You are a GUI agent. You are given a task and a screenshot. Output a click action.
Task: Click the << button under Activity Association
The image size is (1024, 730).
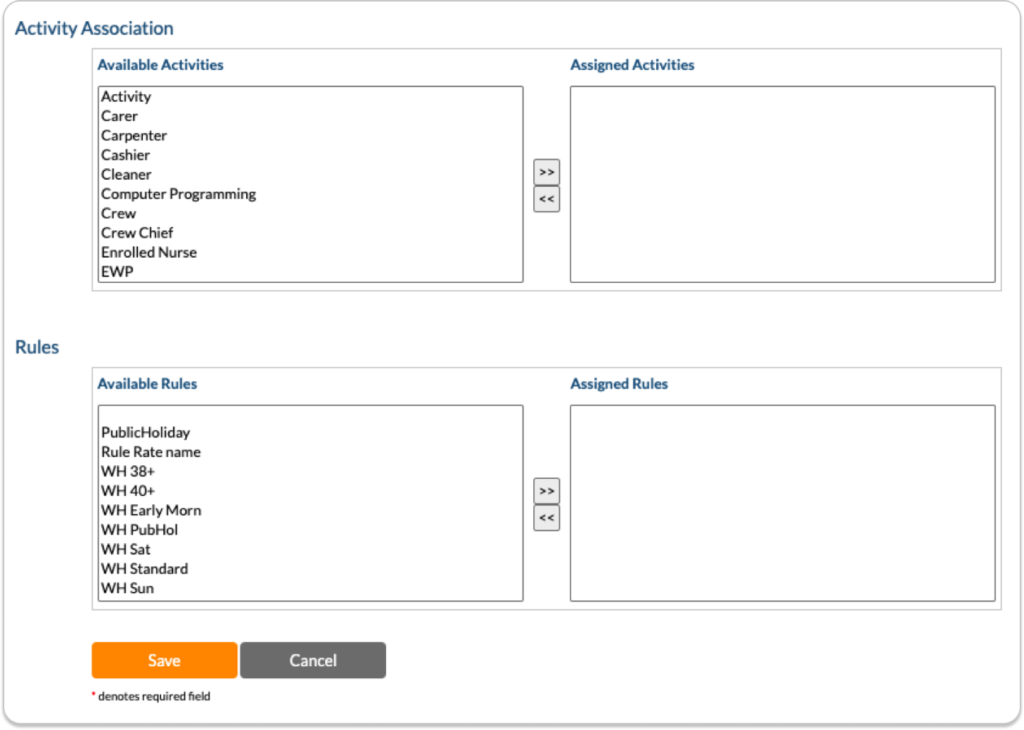546,200
